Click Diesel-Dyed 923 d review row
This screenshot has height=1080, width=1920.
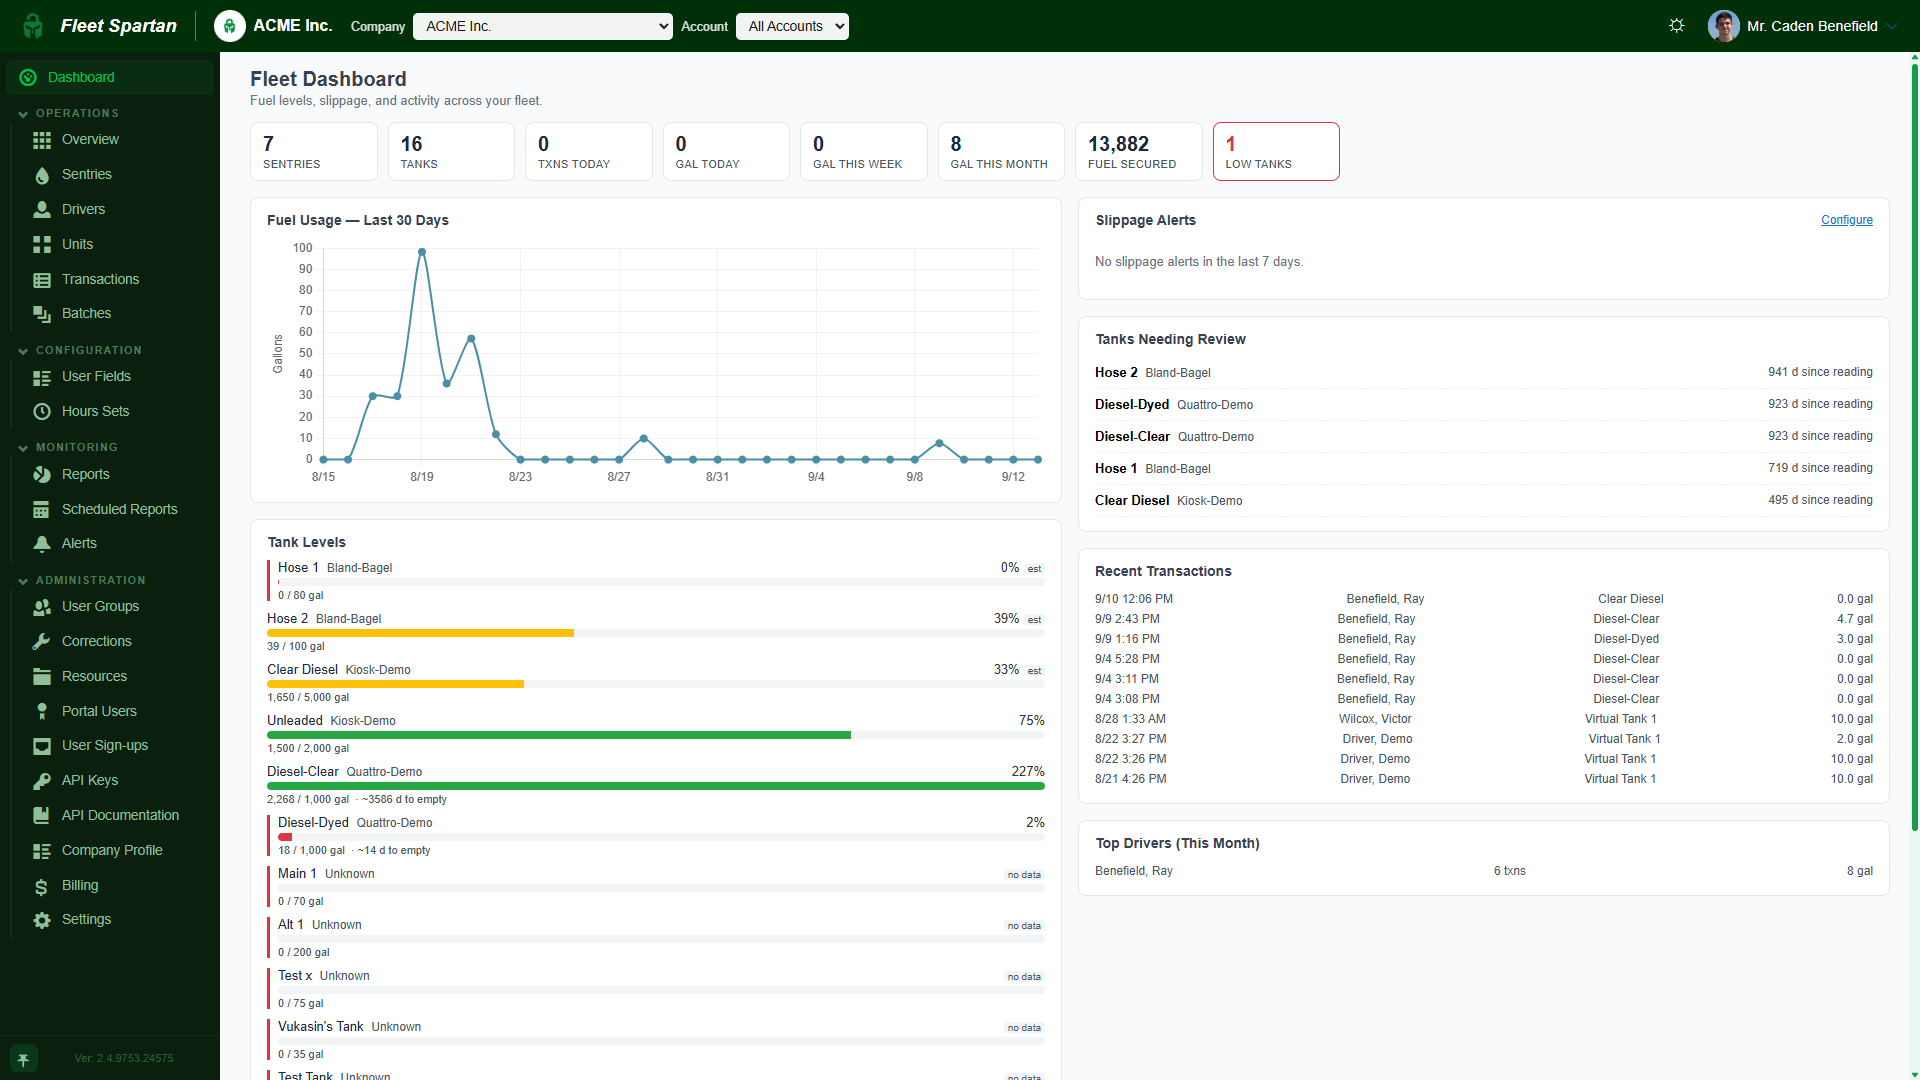coord(1484,405)
